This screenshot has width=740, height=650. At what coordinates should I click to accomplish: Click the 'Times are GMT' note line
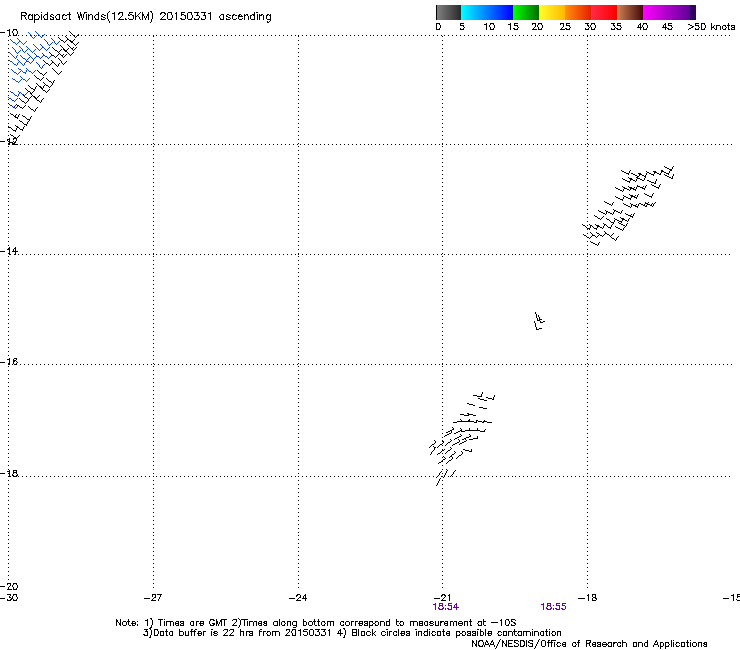[315, 623]
